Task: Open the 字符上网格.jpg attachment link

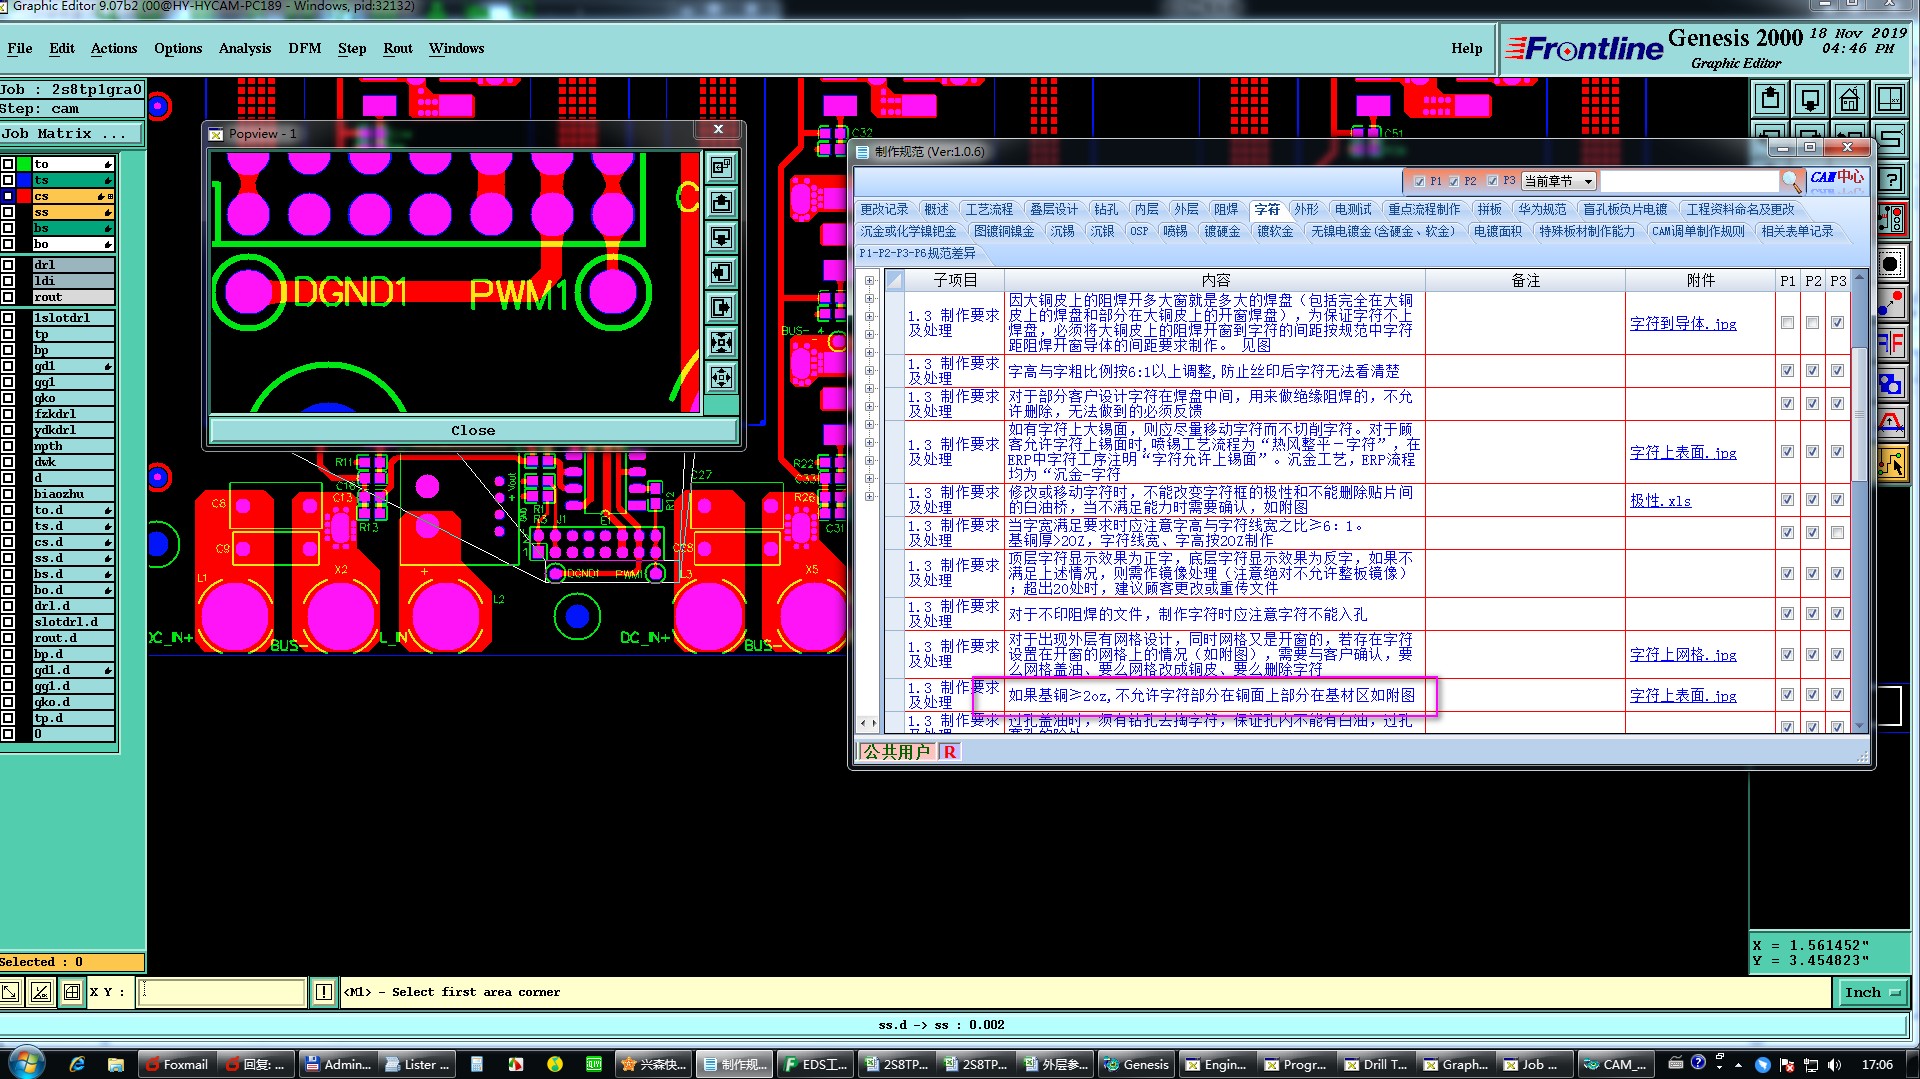Action: click(x=1683, y=655)
